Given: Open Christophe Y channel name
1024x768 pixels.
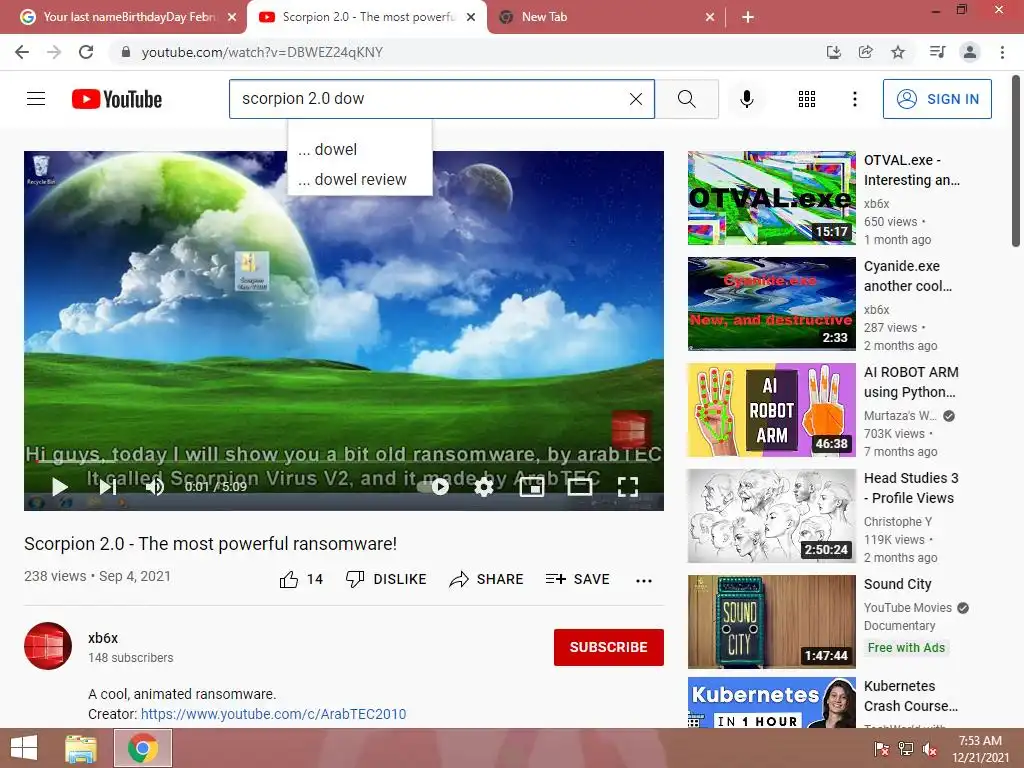Looking at the screenshot, I should 897,521.
